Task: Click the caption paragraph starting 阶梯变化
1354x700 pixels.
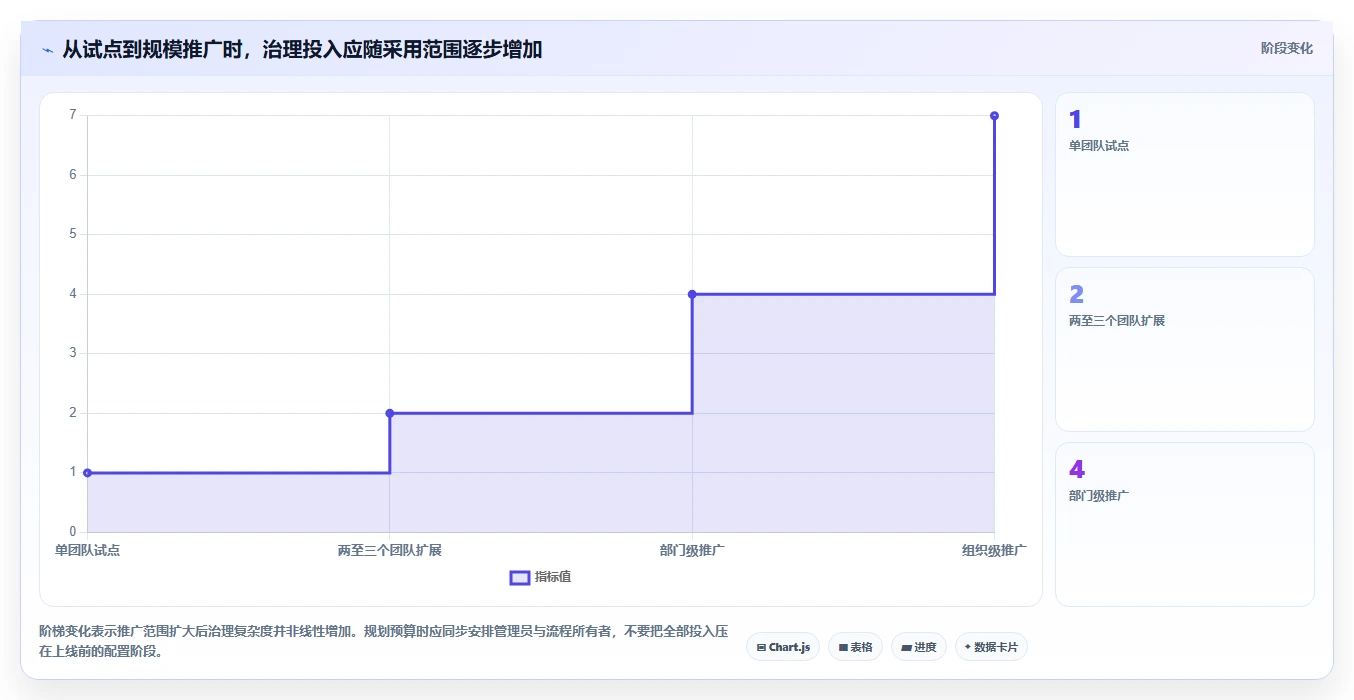Action: tap(384, 641)
